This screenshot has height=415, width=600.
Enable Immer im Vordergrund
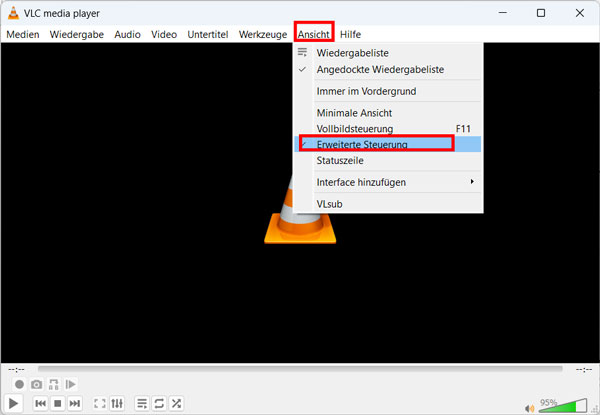coord(387,91)
